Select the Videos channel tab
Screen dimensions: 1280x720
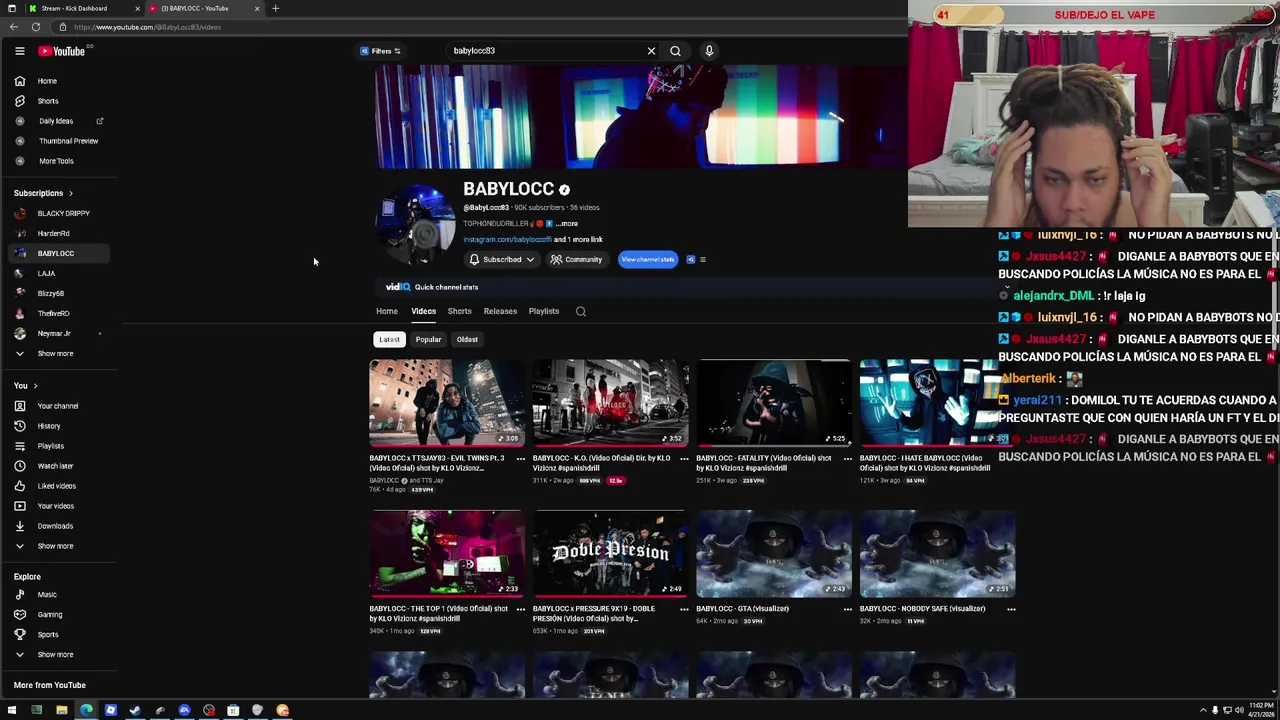click(423, 311)
